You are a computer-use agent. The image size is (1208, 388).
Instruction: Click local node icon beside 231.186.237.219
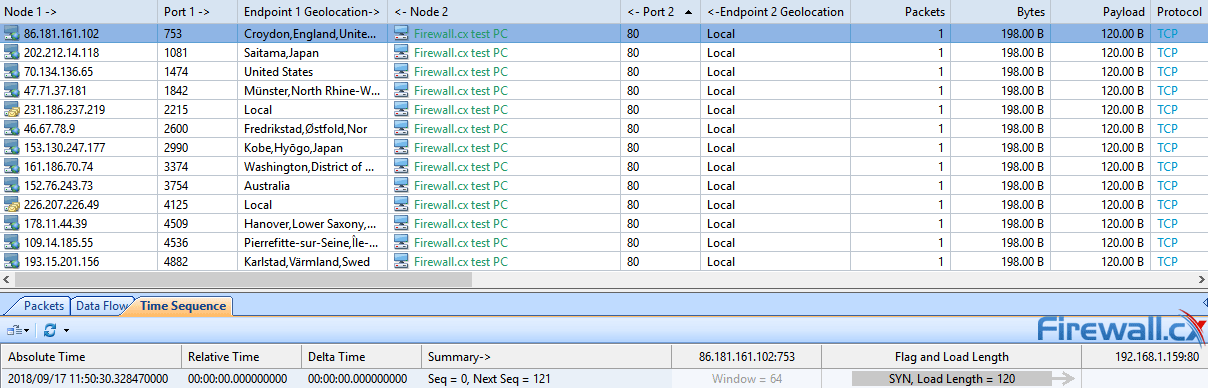tap(12, 110)
